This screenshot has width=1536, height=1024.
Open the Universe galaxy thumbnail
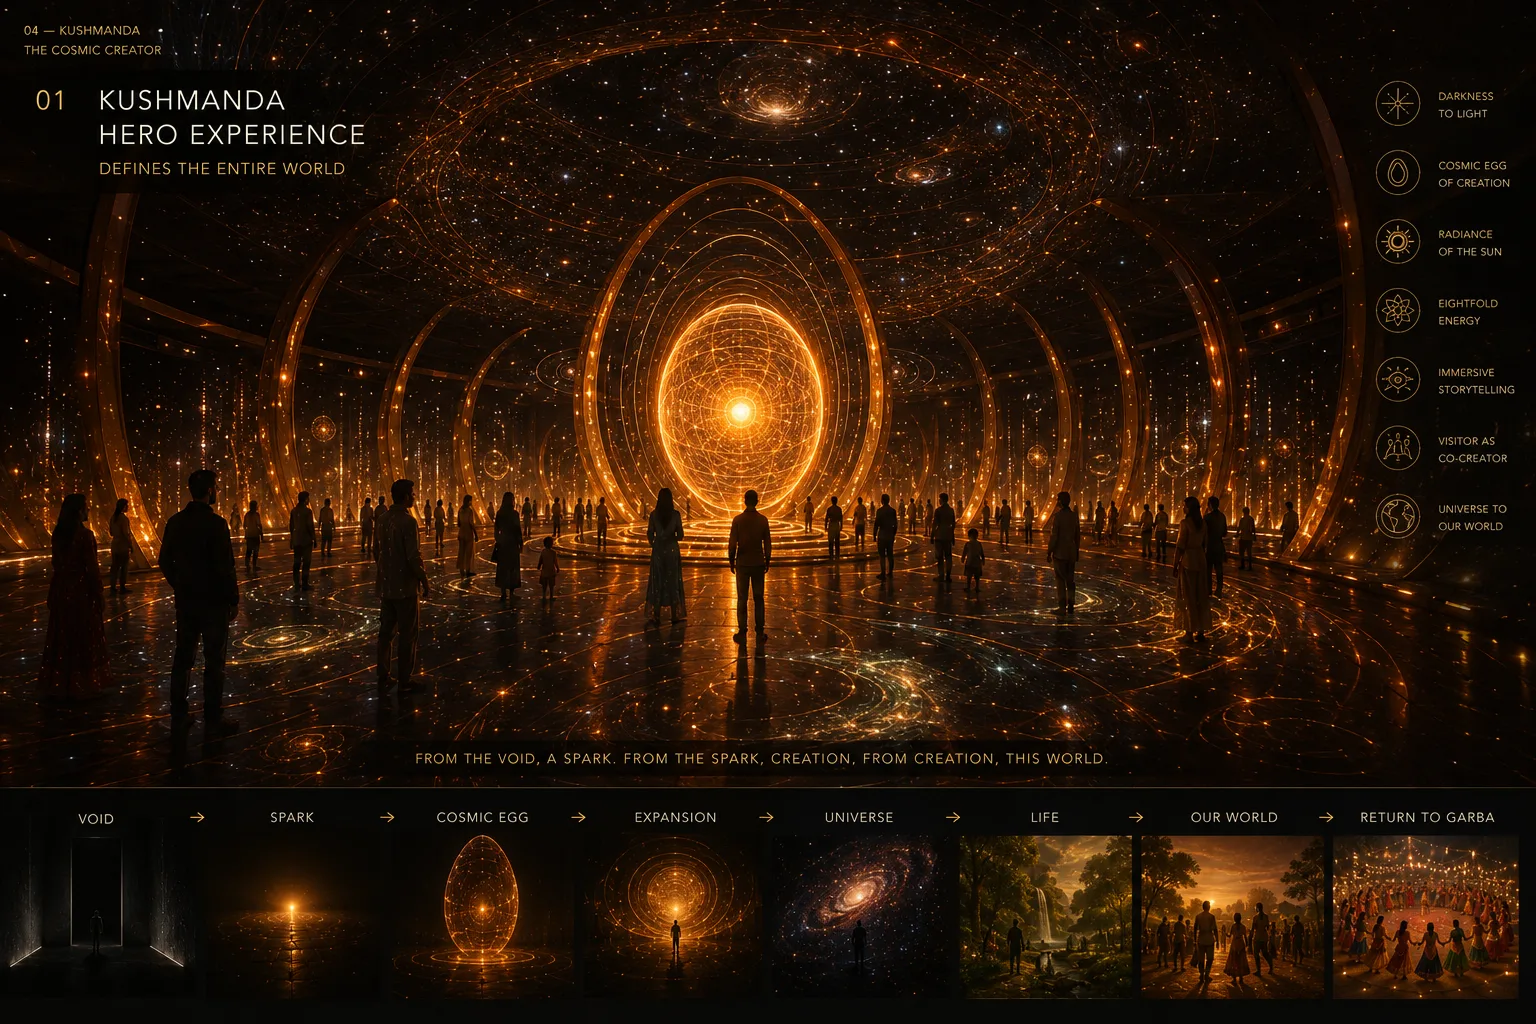860,916
